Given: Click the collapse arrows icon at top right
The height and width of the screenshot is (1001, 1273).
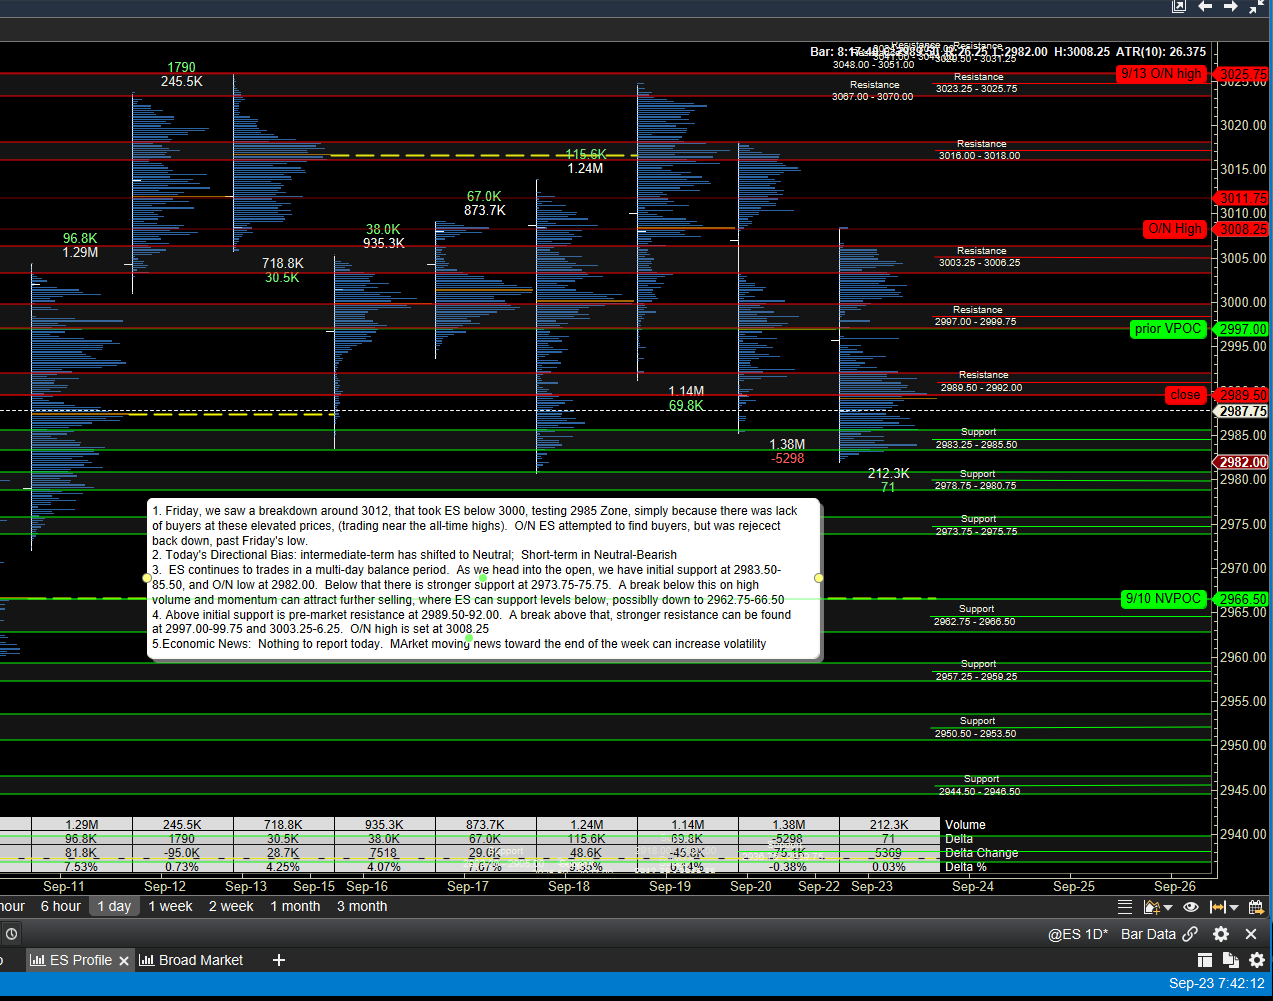Looking at the screenshot, I should pyautogui.click(x=1257, y=7).
